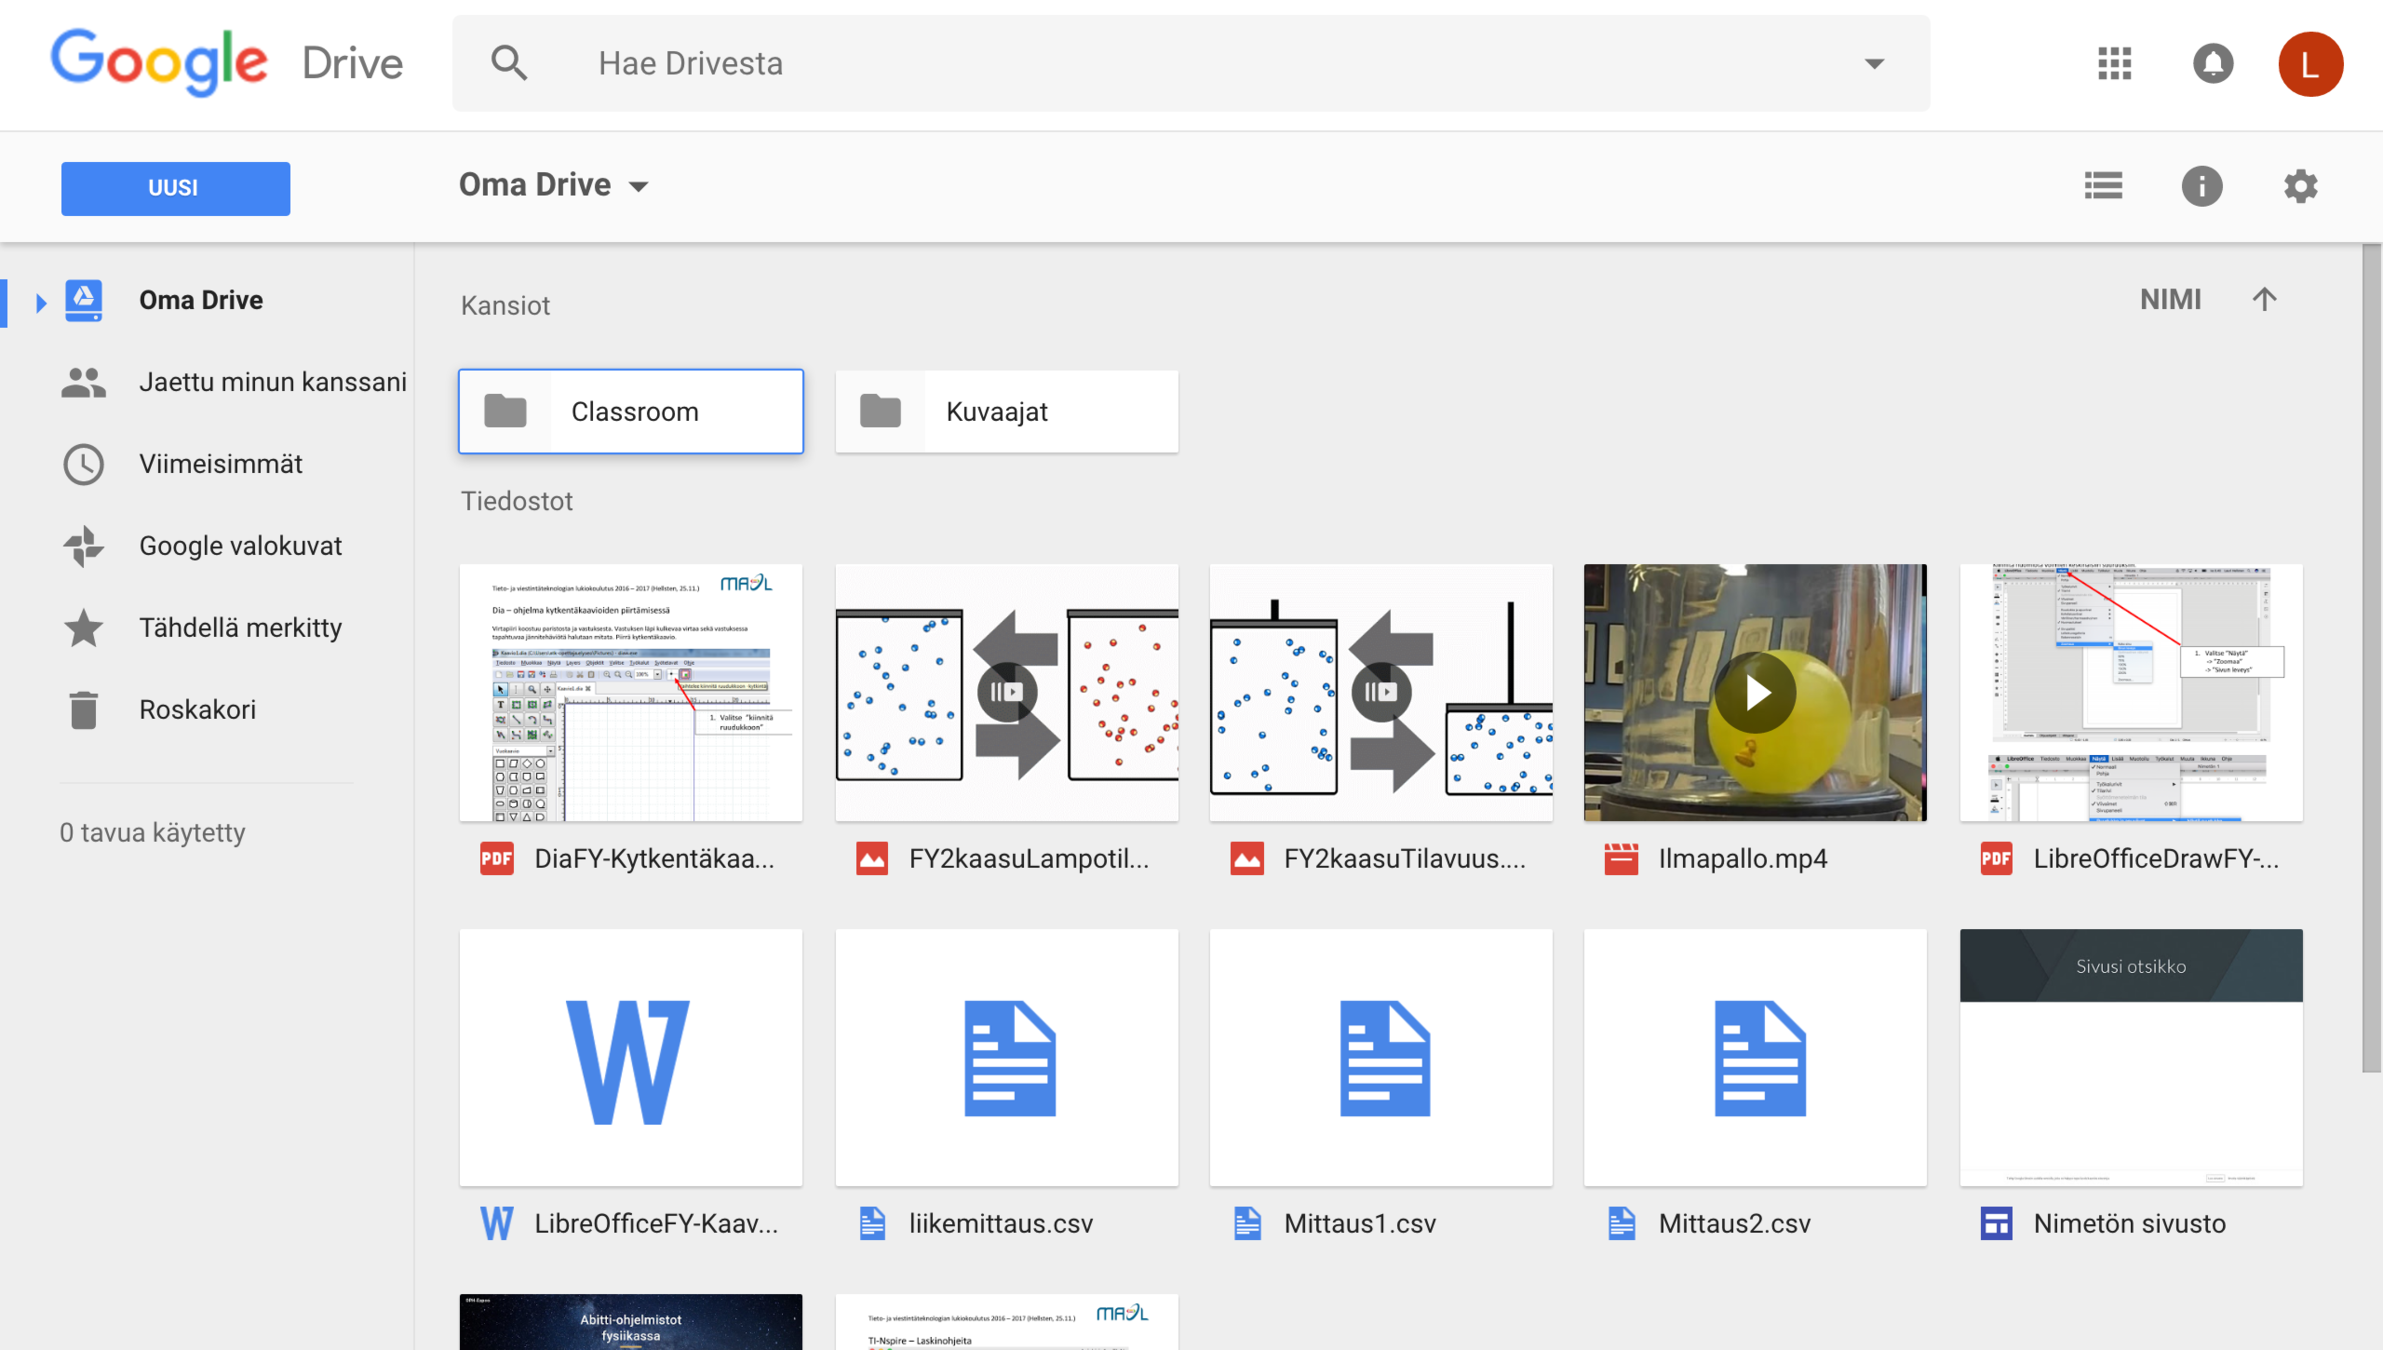Click the blue UUSI button

pos(175,188)
